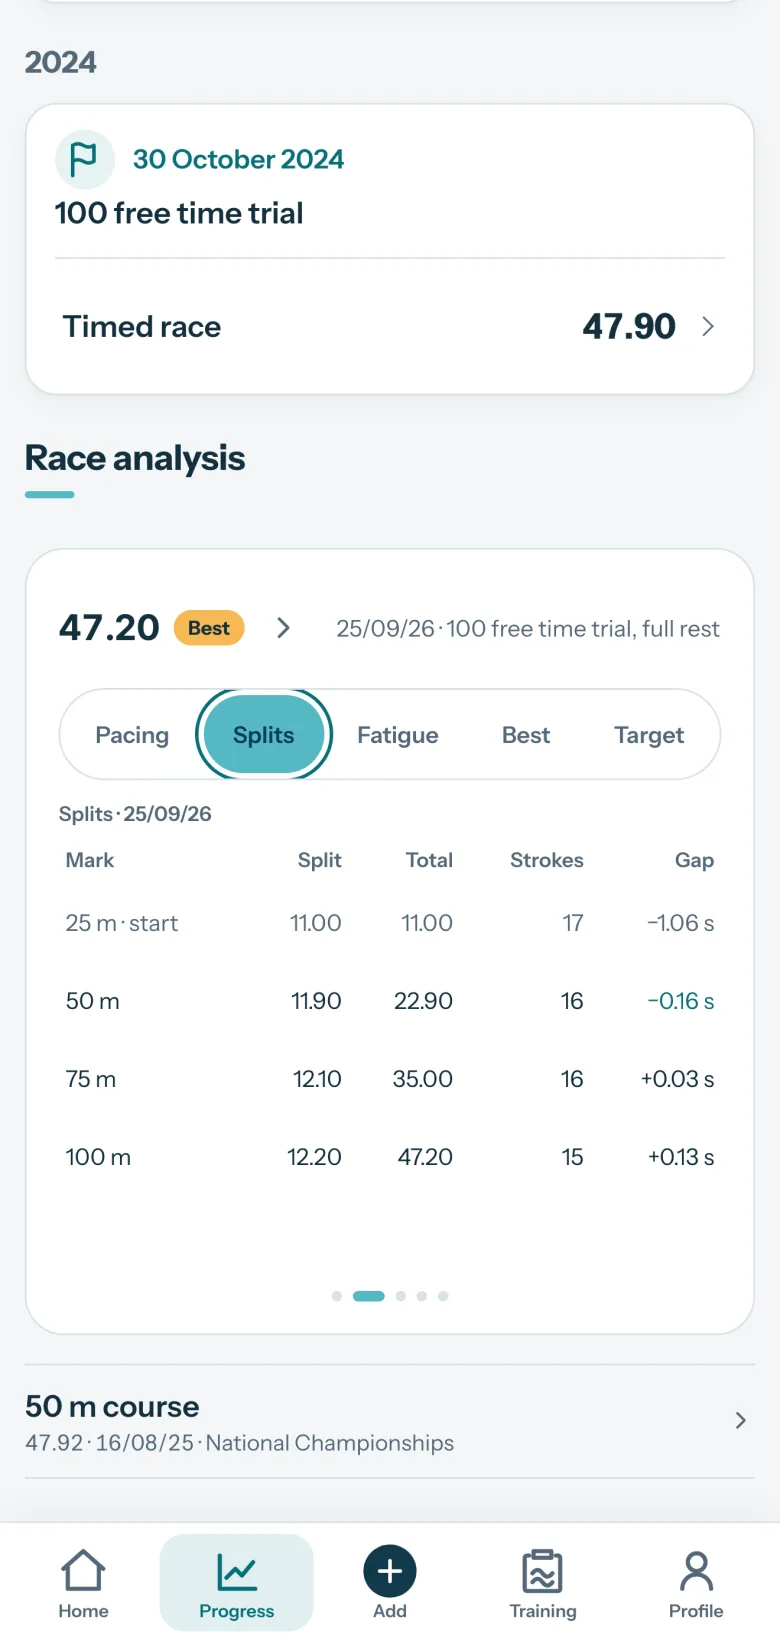The height and width of the screenshot is (1642, 780).
Task: Open the Home tab icon
Action: pyautogui.click(x=83, y=1571)
